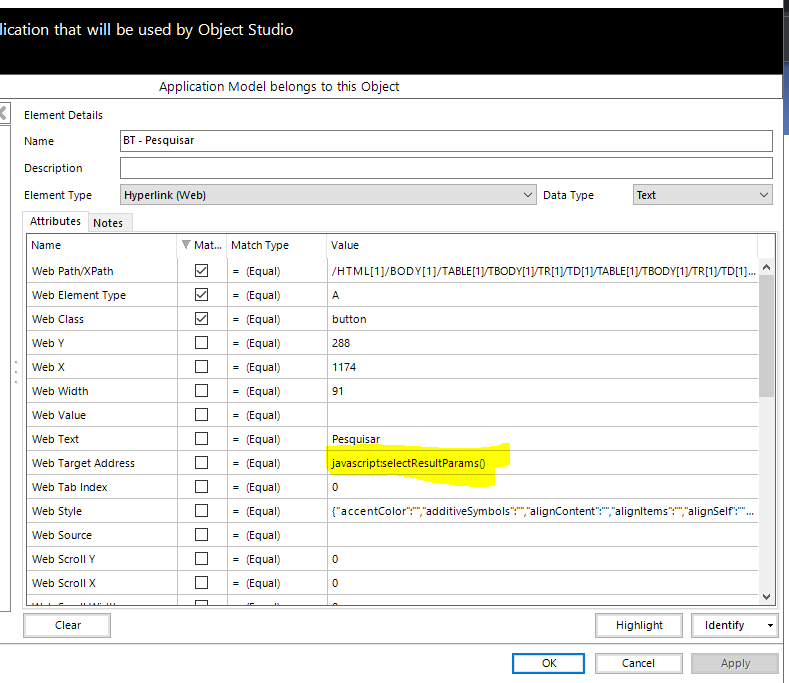Switch to the Notes tab
Viewport: 789px width, 683px height.
click(108, 222)
